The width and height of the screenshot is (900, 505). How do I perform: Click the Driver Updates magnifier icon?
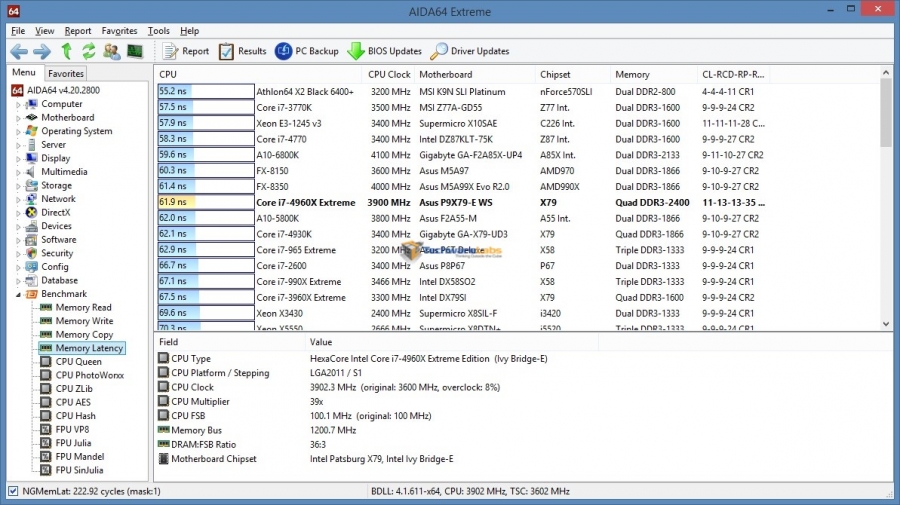pyautogui.click(x=439, y=51)
